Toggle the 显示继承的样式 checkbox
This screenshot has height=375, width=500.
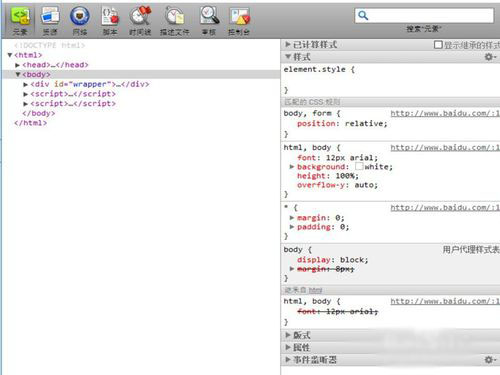(x=438, y=45)
